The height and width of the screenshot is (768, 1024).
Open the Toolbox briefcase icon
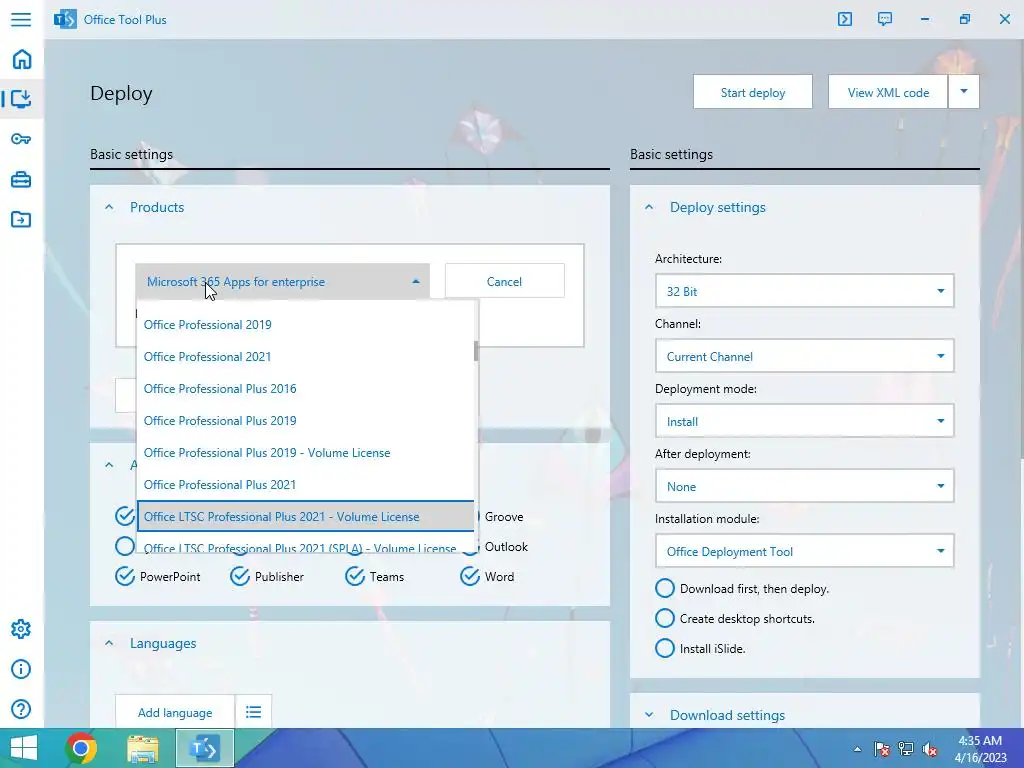pyautogui.click(x=21, y=179)
